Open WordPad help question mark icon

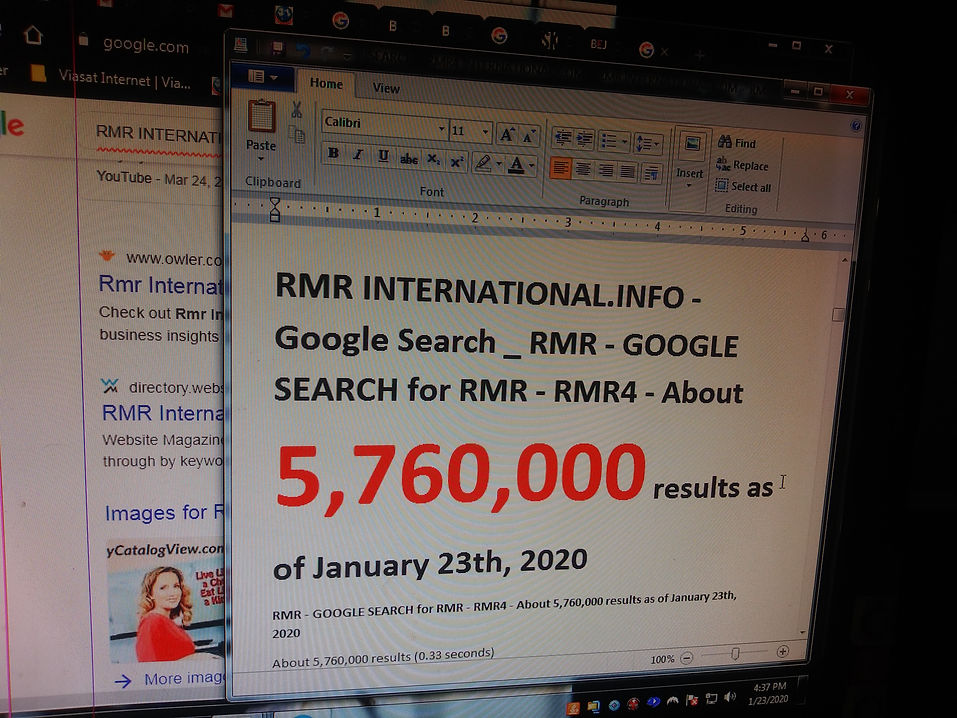point(856,126)
